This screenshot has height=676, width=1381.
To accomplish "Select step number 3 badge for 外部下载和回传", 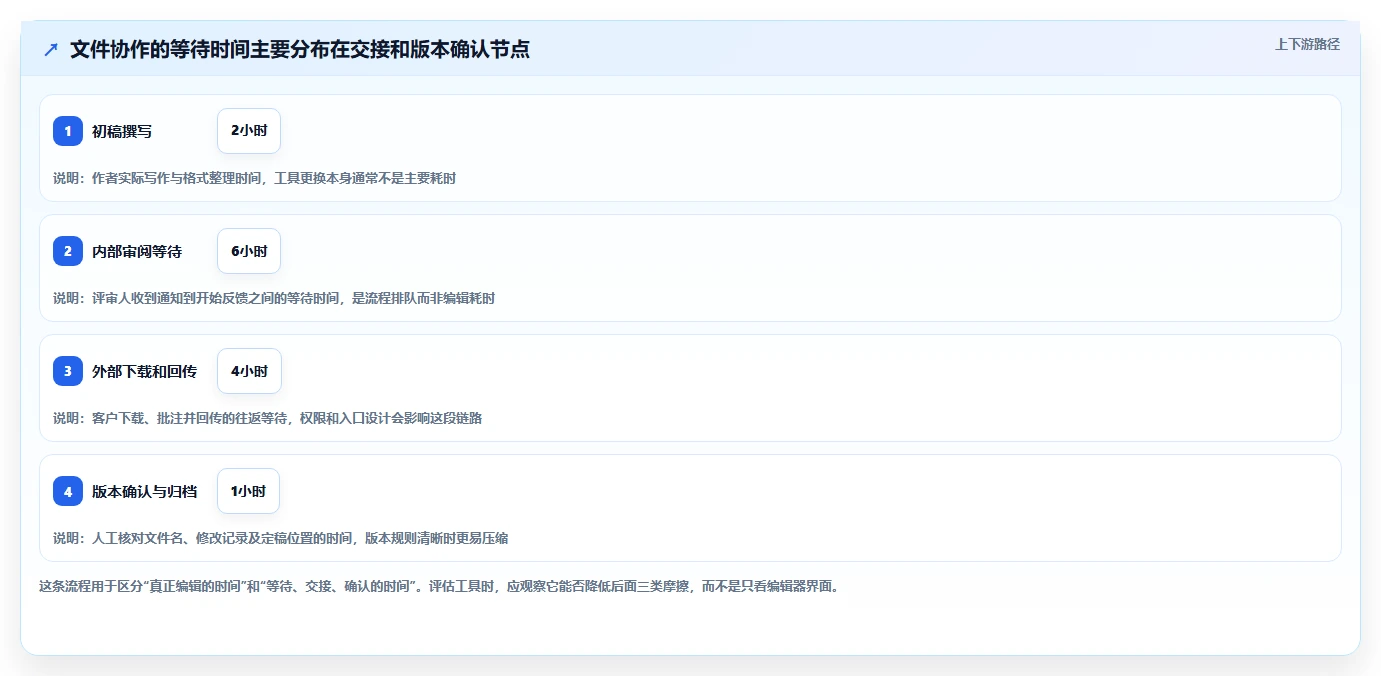I will 68,371.
